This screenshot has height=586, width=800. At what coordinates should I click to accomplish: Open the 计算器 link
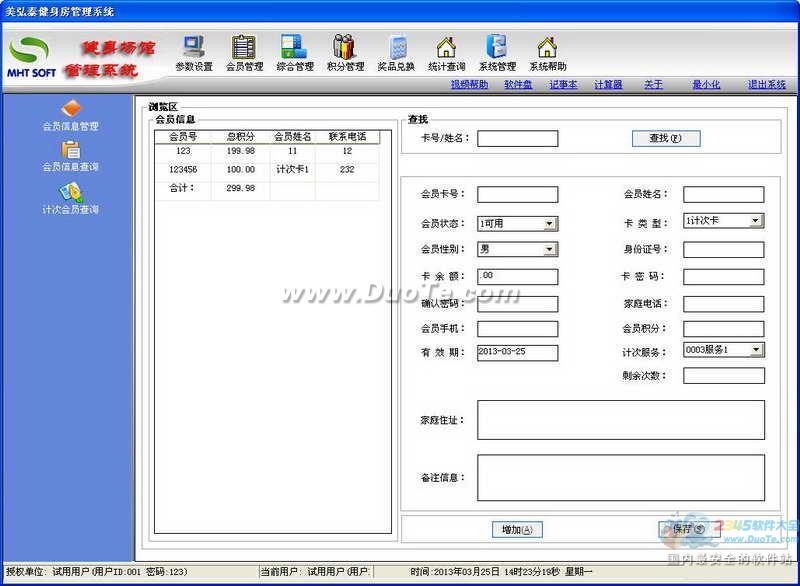coord(608,85)
